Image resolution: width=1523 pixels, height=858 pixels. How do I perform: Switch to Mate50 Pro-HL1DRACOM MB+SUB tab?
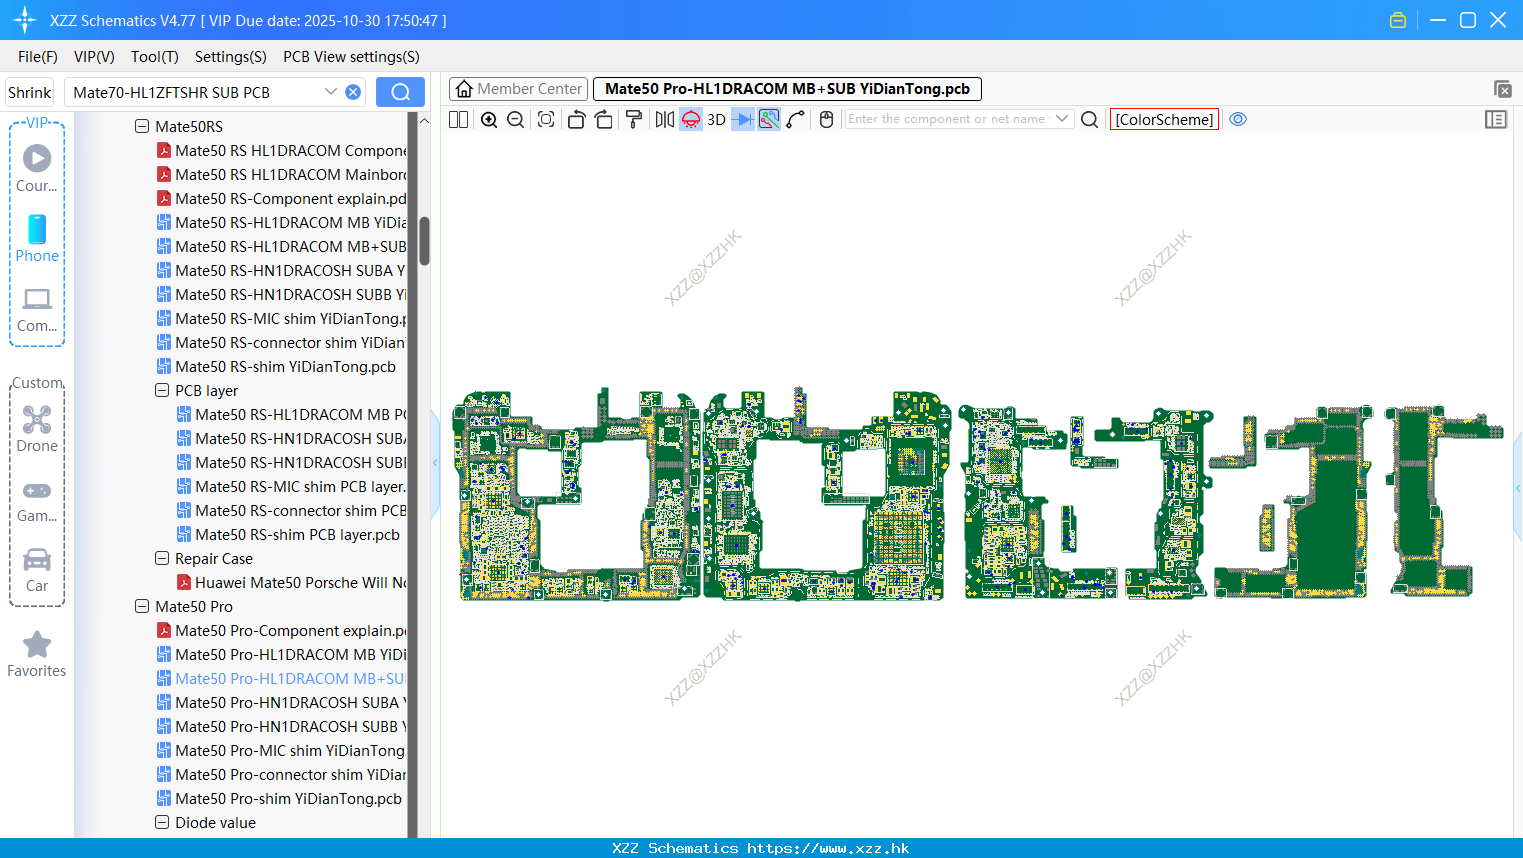787,89
